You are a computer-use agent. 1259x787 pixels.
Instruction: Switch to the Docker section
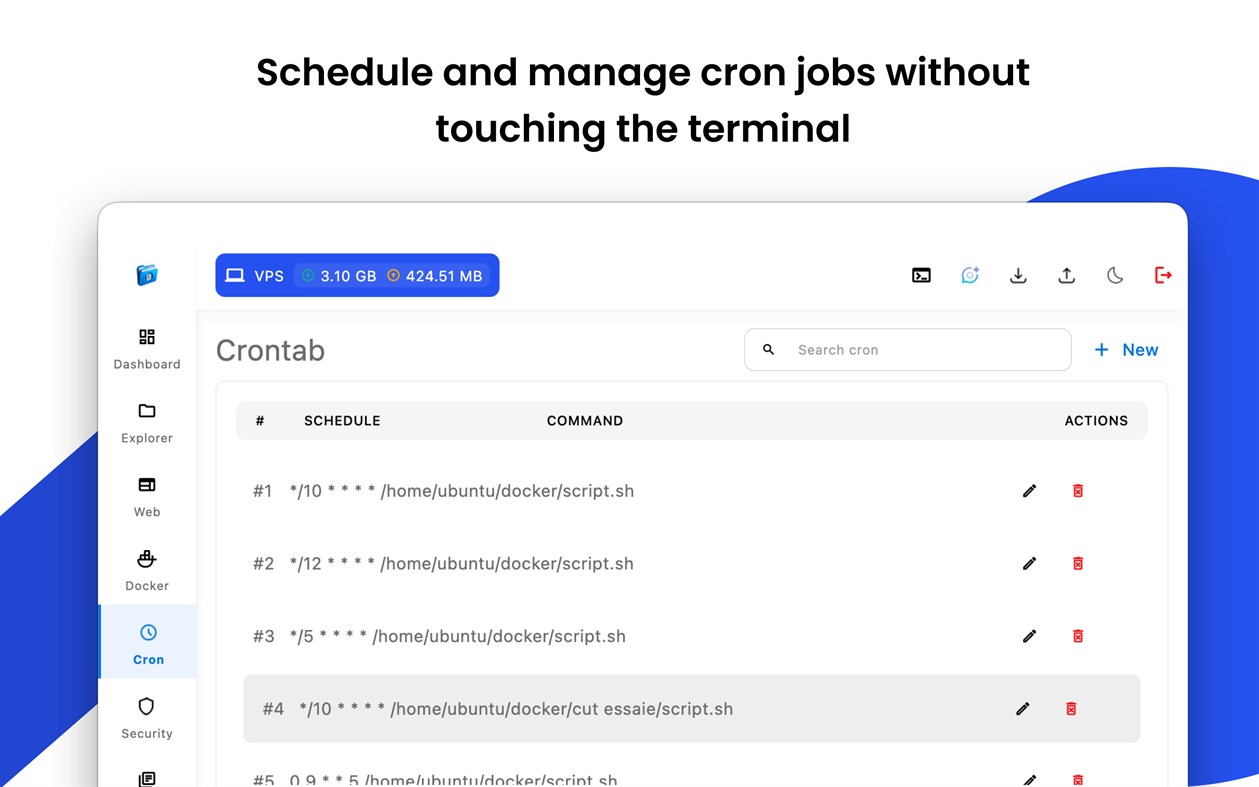click(147, 571)
